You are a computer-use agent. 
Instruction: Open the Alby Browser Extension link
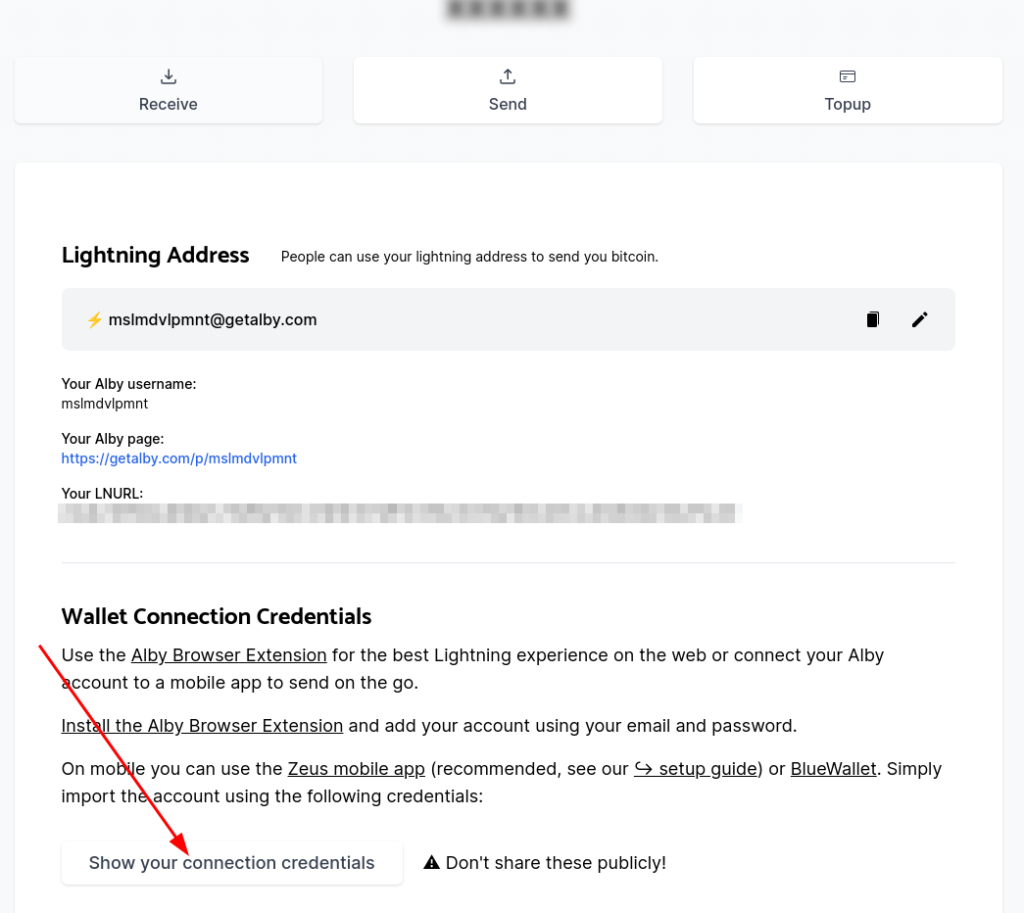click(229, 655)
